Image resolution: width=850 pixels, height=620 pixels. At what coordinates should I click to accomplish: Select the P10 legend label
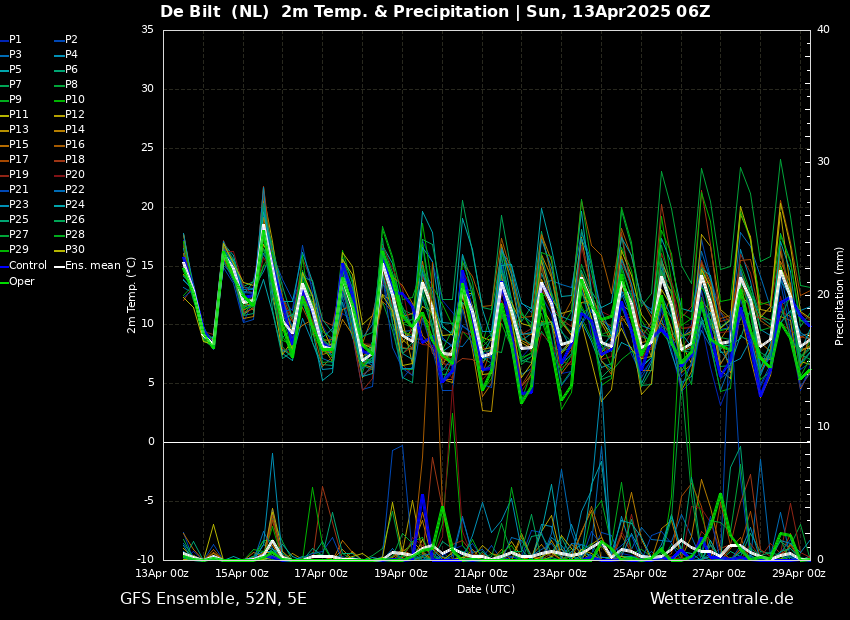tap(75, 99)
